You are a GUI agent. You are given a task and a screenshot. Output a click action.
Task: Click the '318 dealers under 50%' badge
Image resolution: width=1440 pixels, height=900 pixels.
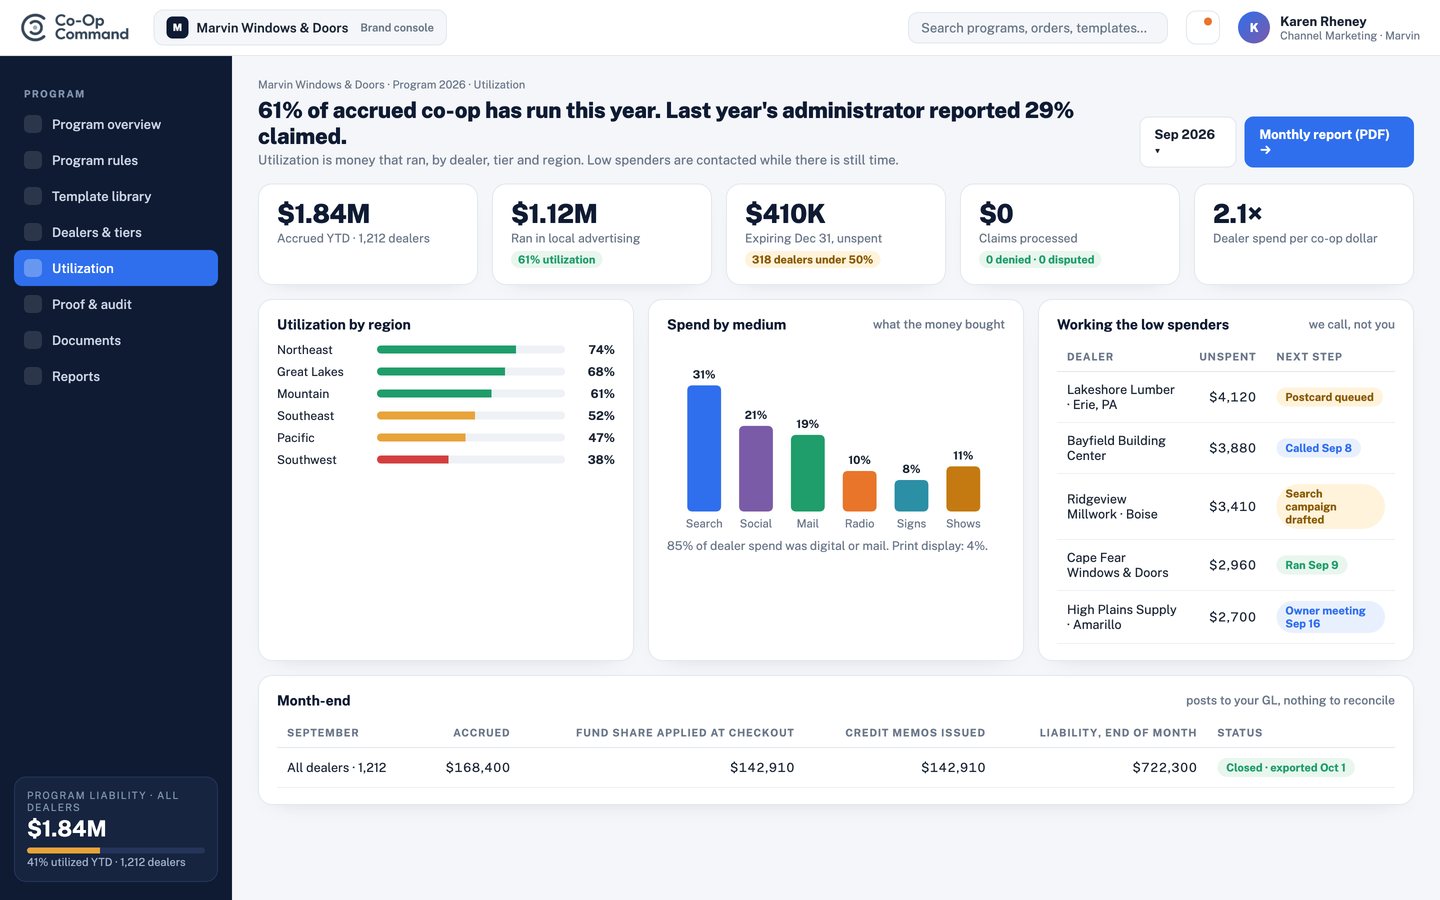click(812, 260)
